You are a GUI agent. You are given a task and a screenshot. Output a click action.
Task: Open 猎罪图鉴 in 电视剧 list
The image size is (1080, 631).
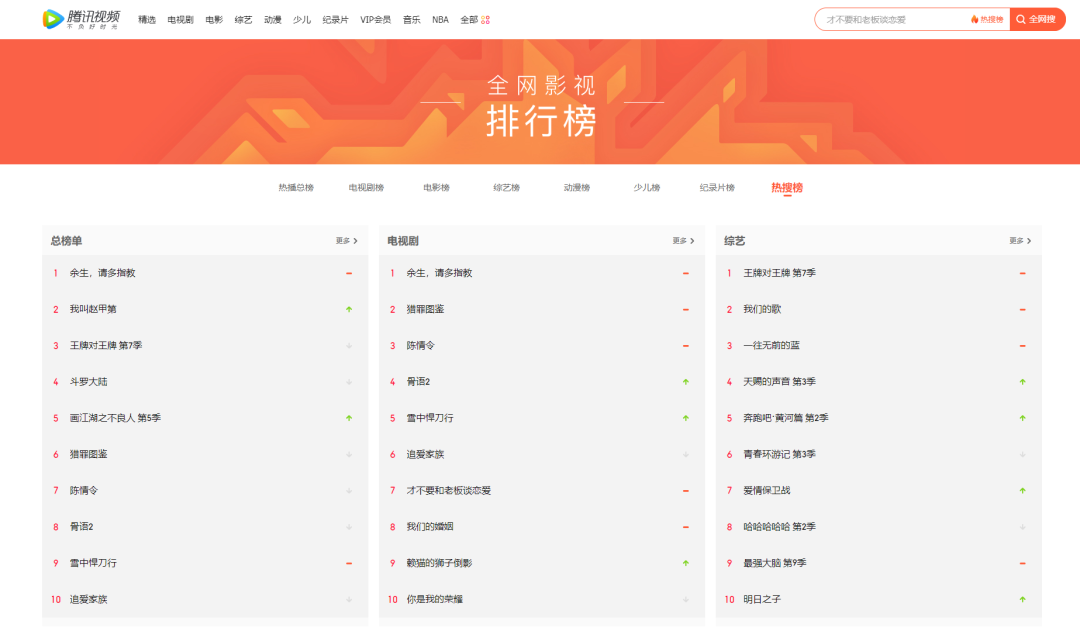[425, 309]
